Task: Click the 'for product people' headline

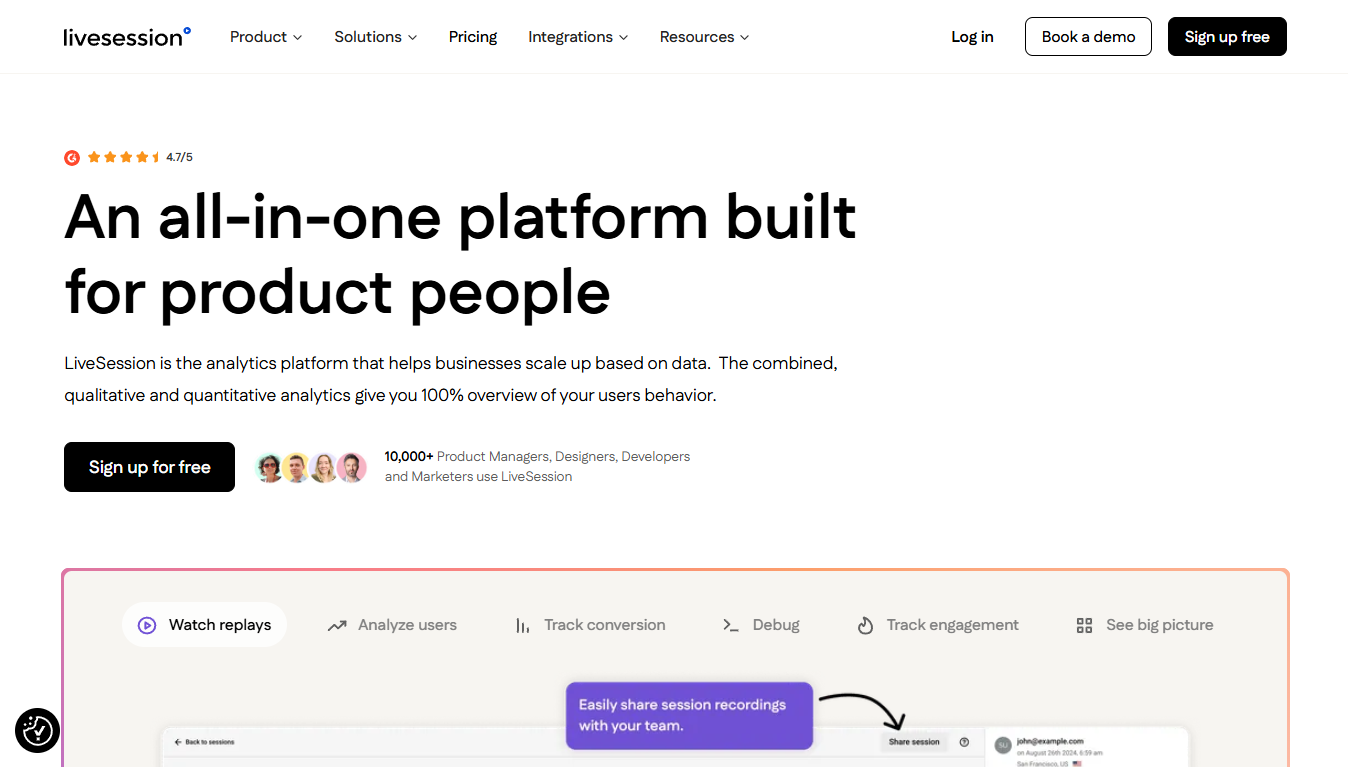Action: point(338,292)
